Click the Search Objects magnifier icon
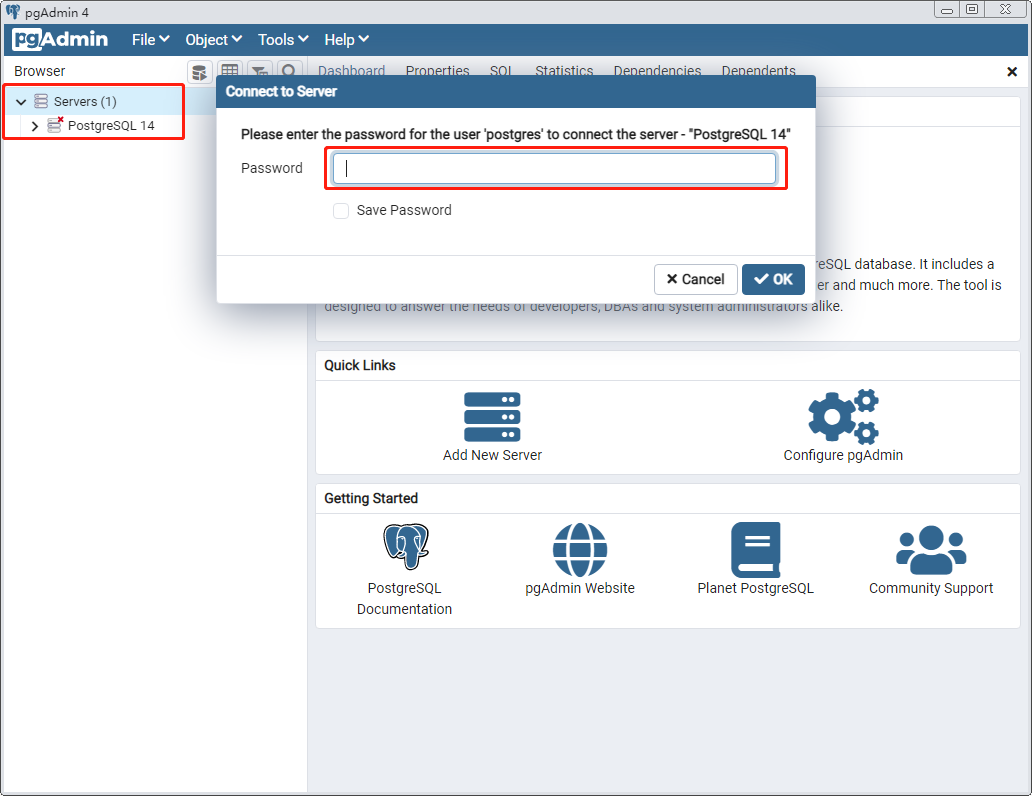Viewport: 1032px width, 796px height. (x=289, y=70)
